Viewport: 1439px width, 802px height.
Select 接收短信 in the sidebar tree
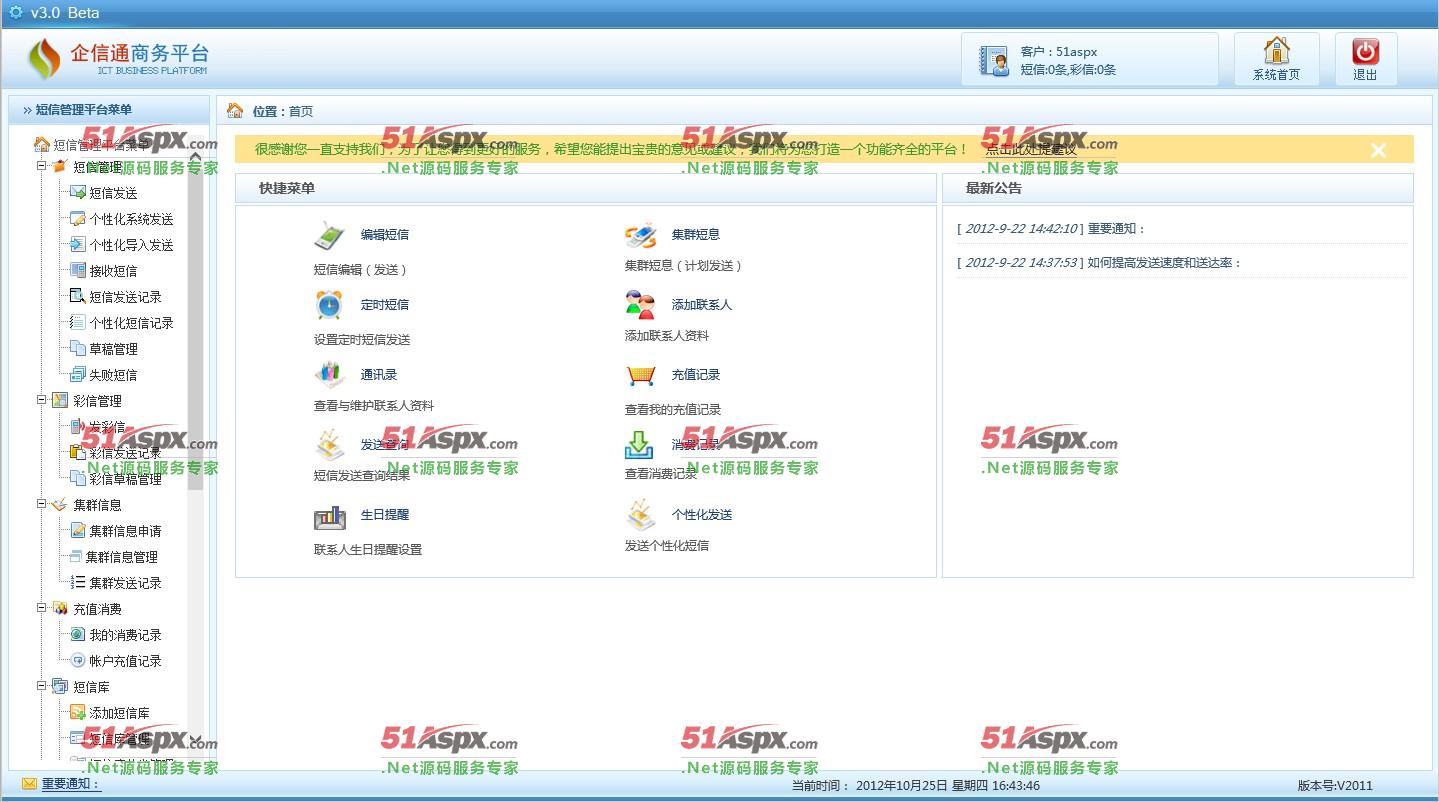114,271
